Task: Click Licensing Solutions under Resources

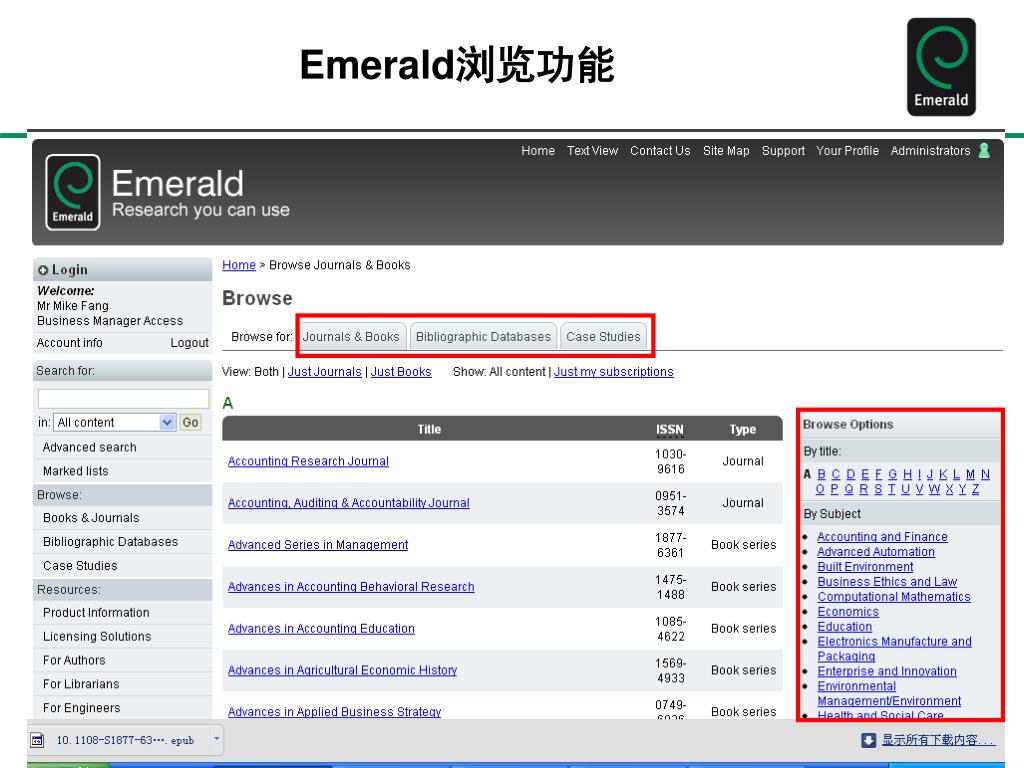Action: (97, 636)
